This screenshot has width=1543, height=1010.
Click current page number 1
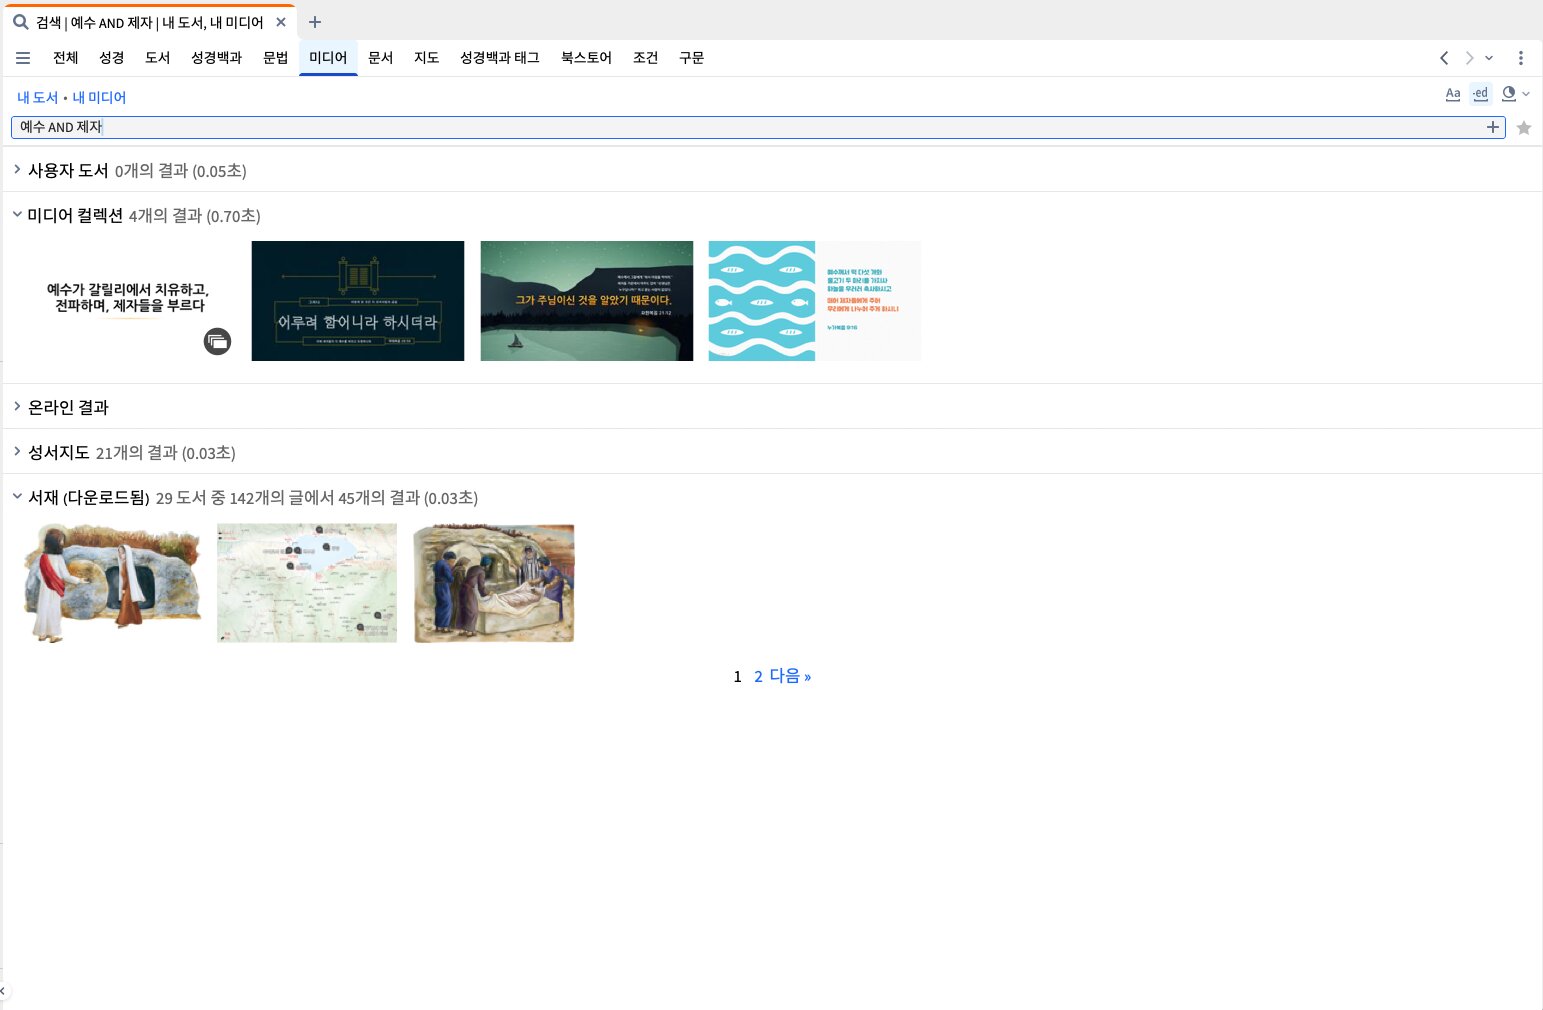click(x=737, y=677)
